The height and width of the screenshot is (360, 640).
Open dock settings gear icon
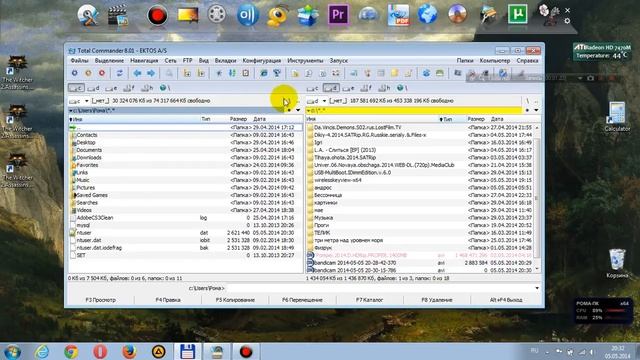point(567,21)
